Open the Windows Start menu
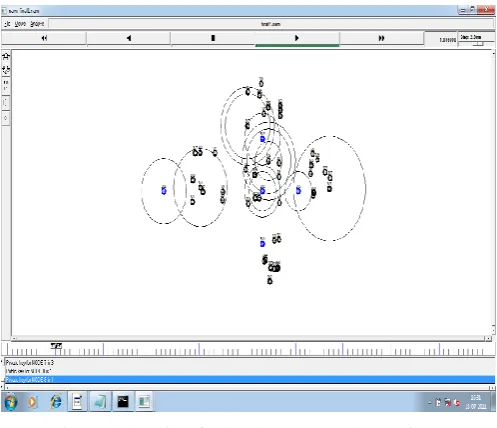The image size is (497, 428). tap(10, 402)
